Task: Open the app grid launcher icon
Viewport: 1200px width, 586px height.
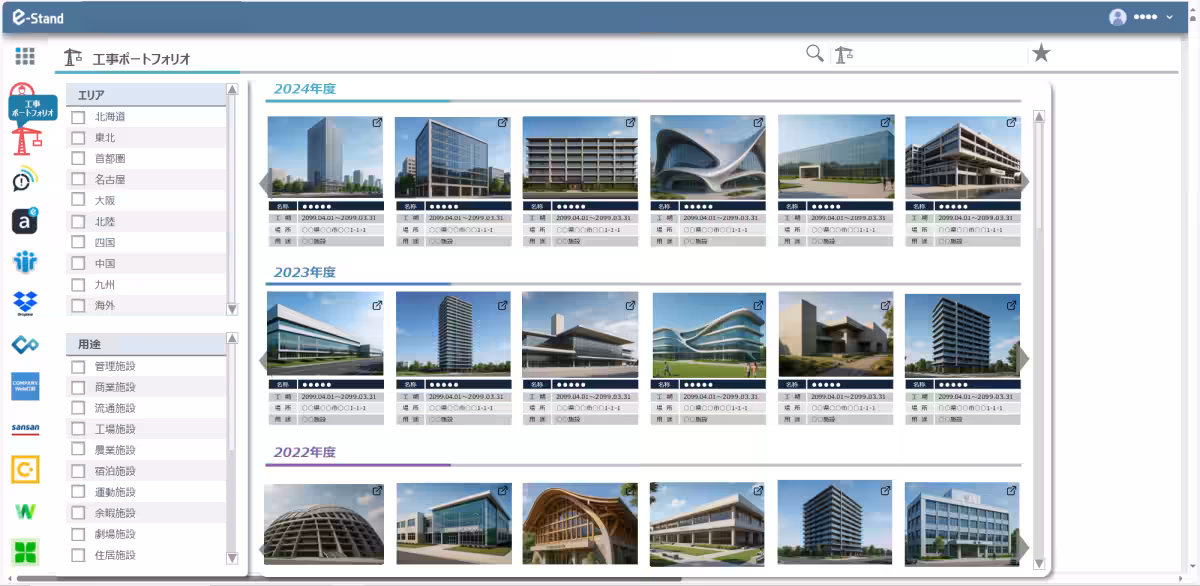Action: tap(25, 57)
